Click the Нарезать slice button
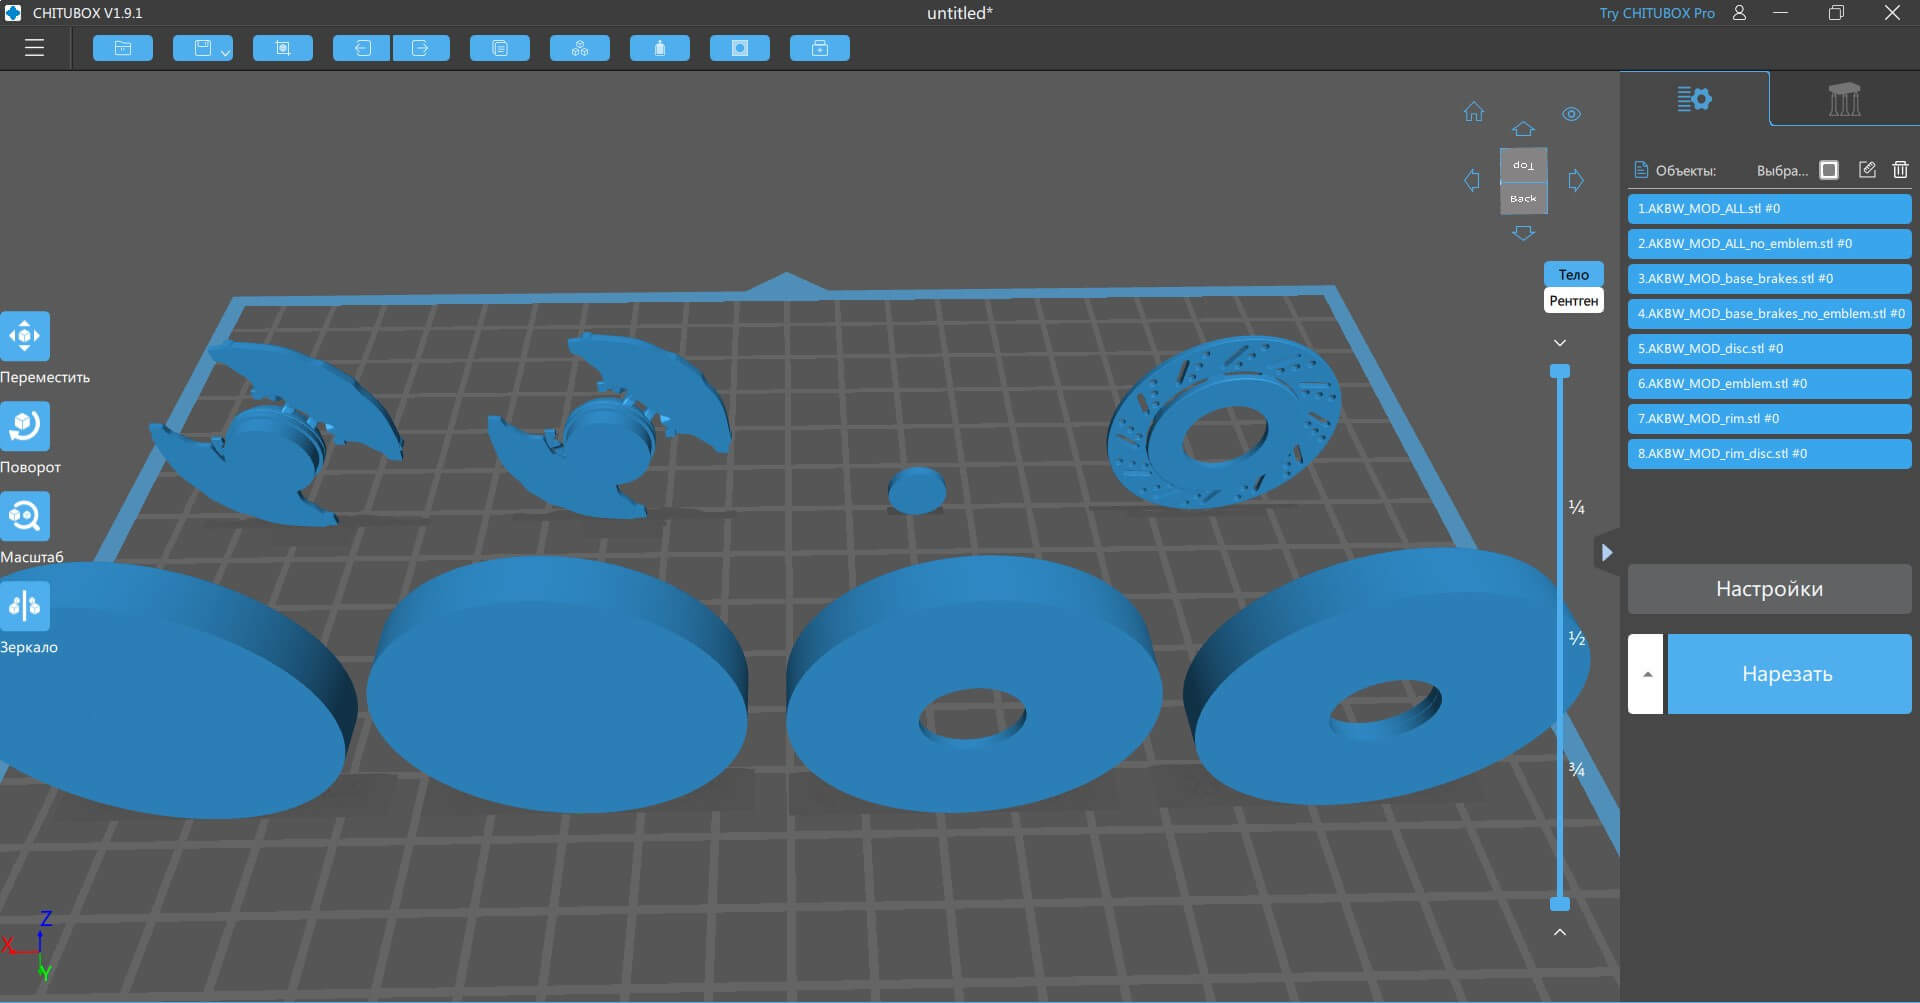This screenshot has height=1003, width=1920. coord(1788,674)
